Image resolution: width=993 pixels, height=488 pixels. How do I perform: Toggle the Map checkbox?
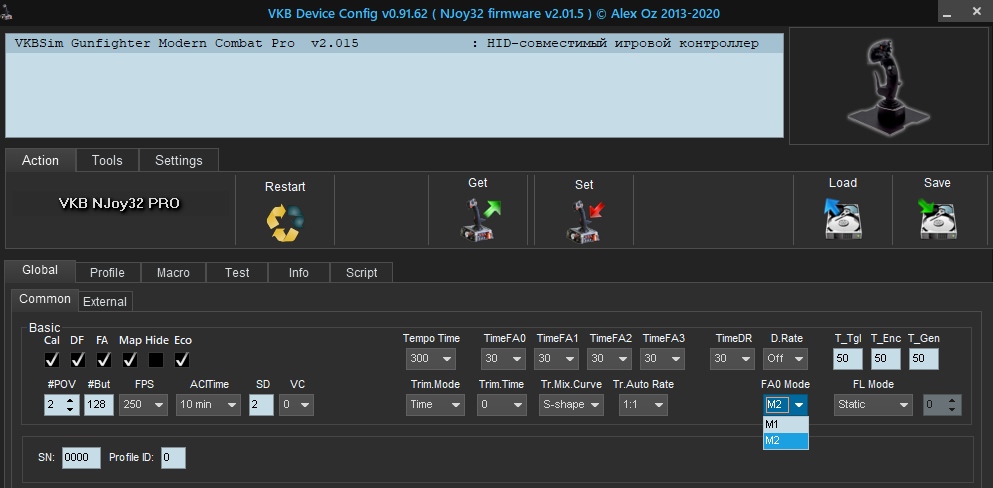130,360
